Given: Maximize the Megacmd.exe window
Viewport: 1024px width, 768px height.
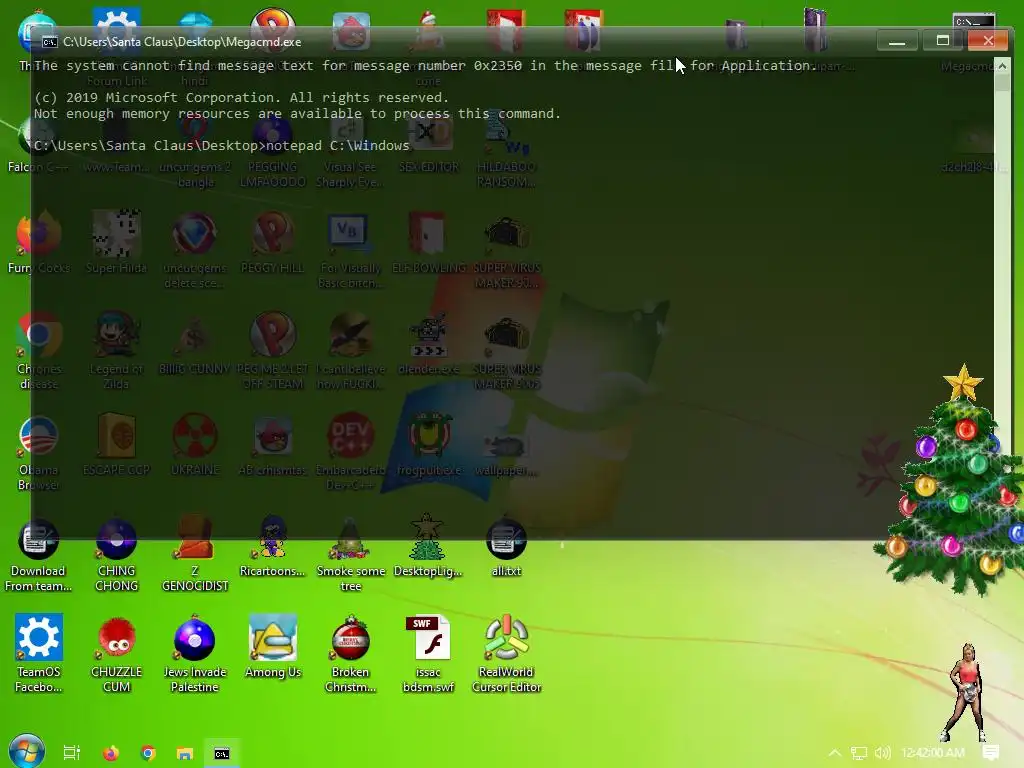Looking at the screenshot, I should pos(942,41).
